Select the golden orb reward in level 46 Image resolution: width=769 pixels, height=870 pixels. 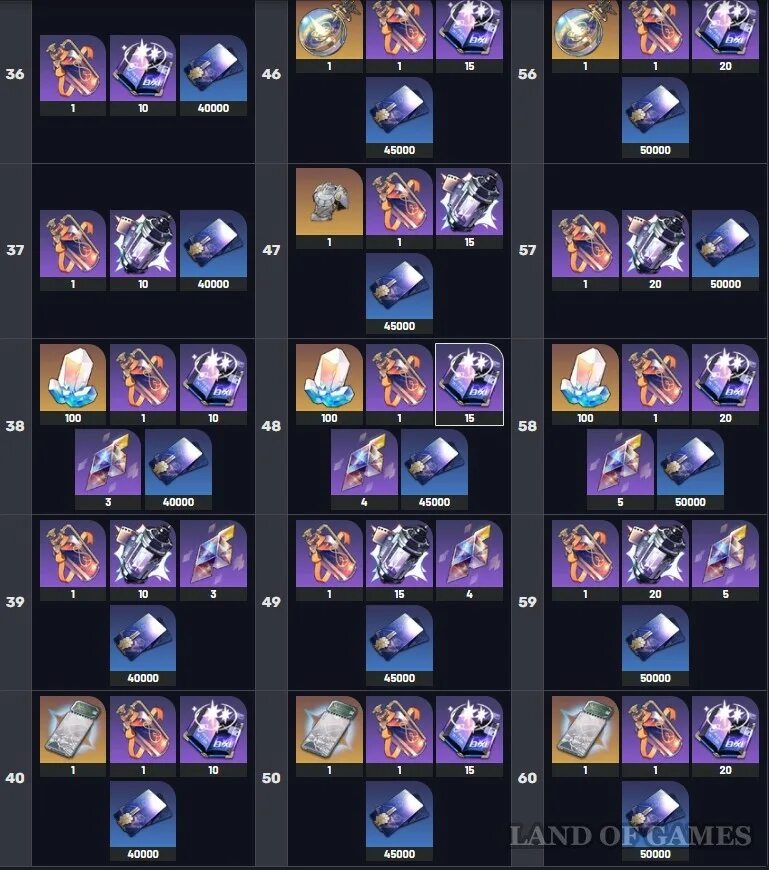pyautogui.click(x=329, y=37)
